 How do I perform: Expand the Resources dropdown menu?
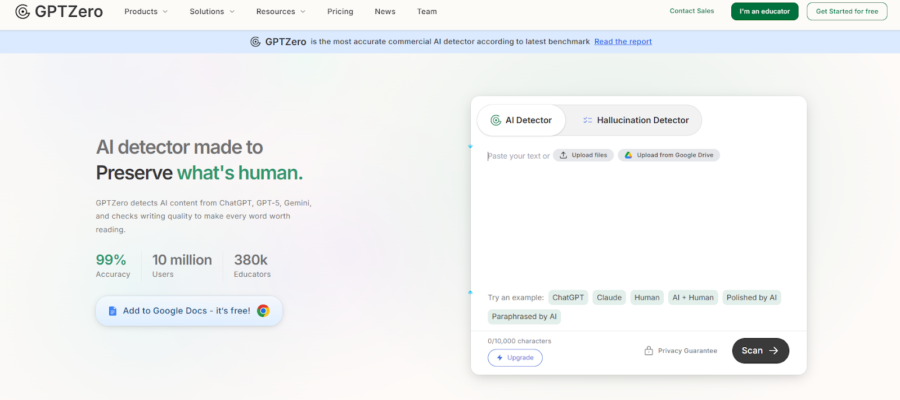coord(281,12)
